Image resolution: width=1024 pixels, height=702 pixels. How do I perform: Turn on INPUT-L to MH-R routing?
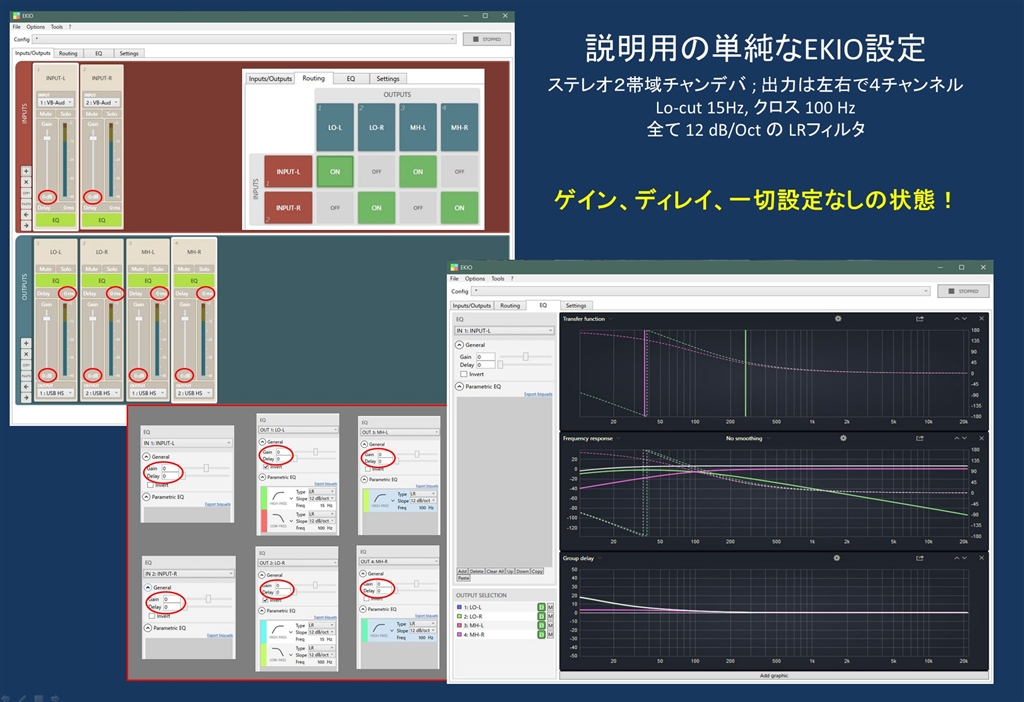point(459,172)
